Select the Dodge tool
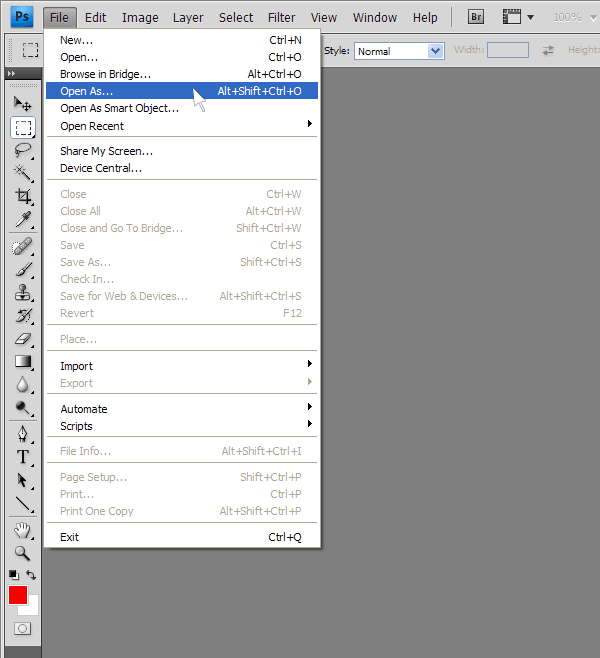 23,408
